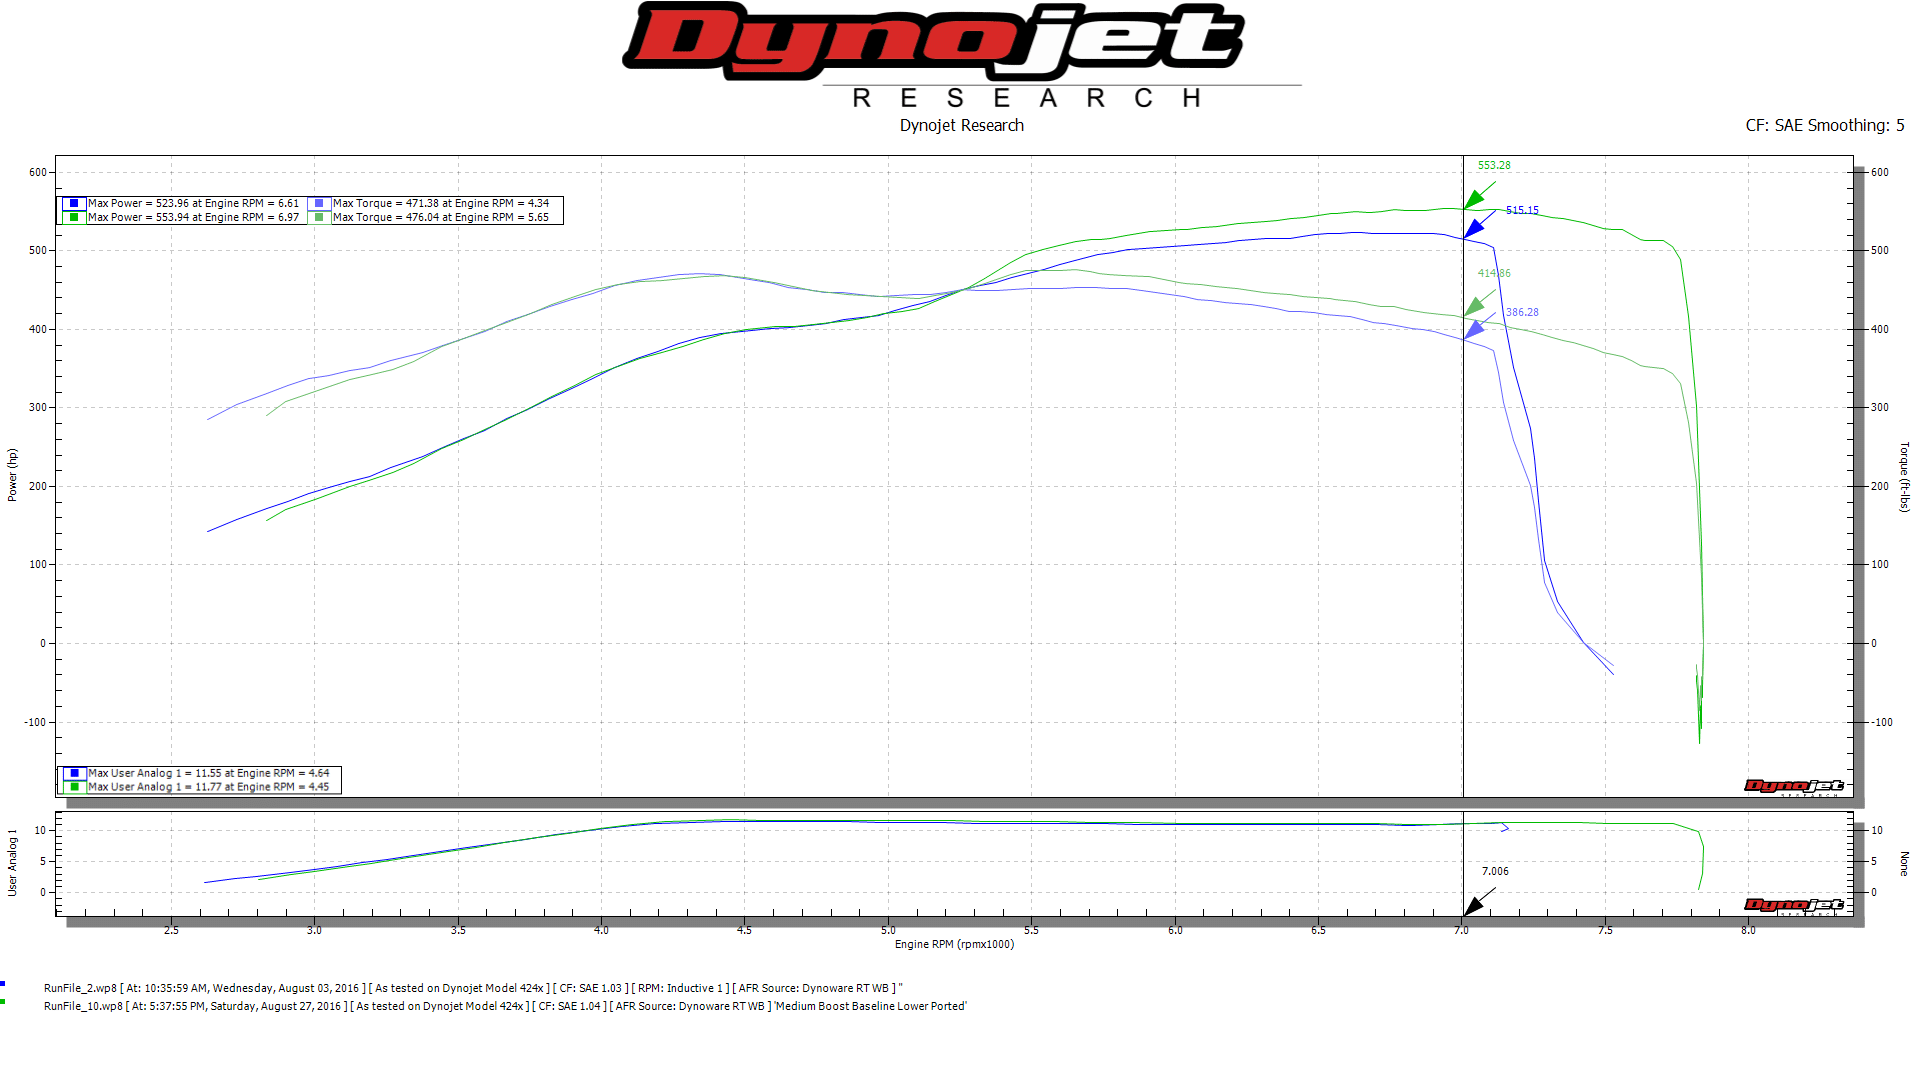Click the blue swatch beside Max Power 523.96
Viewport: 1924px width, 1084px height.
pos(74,203)
